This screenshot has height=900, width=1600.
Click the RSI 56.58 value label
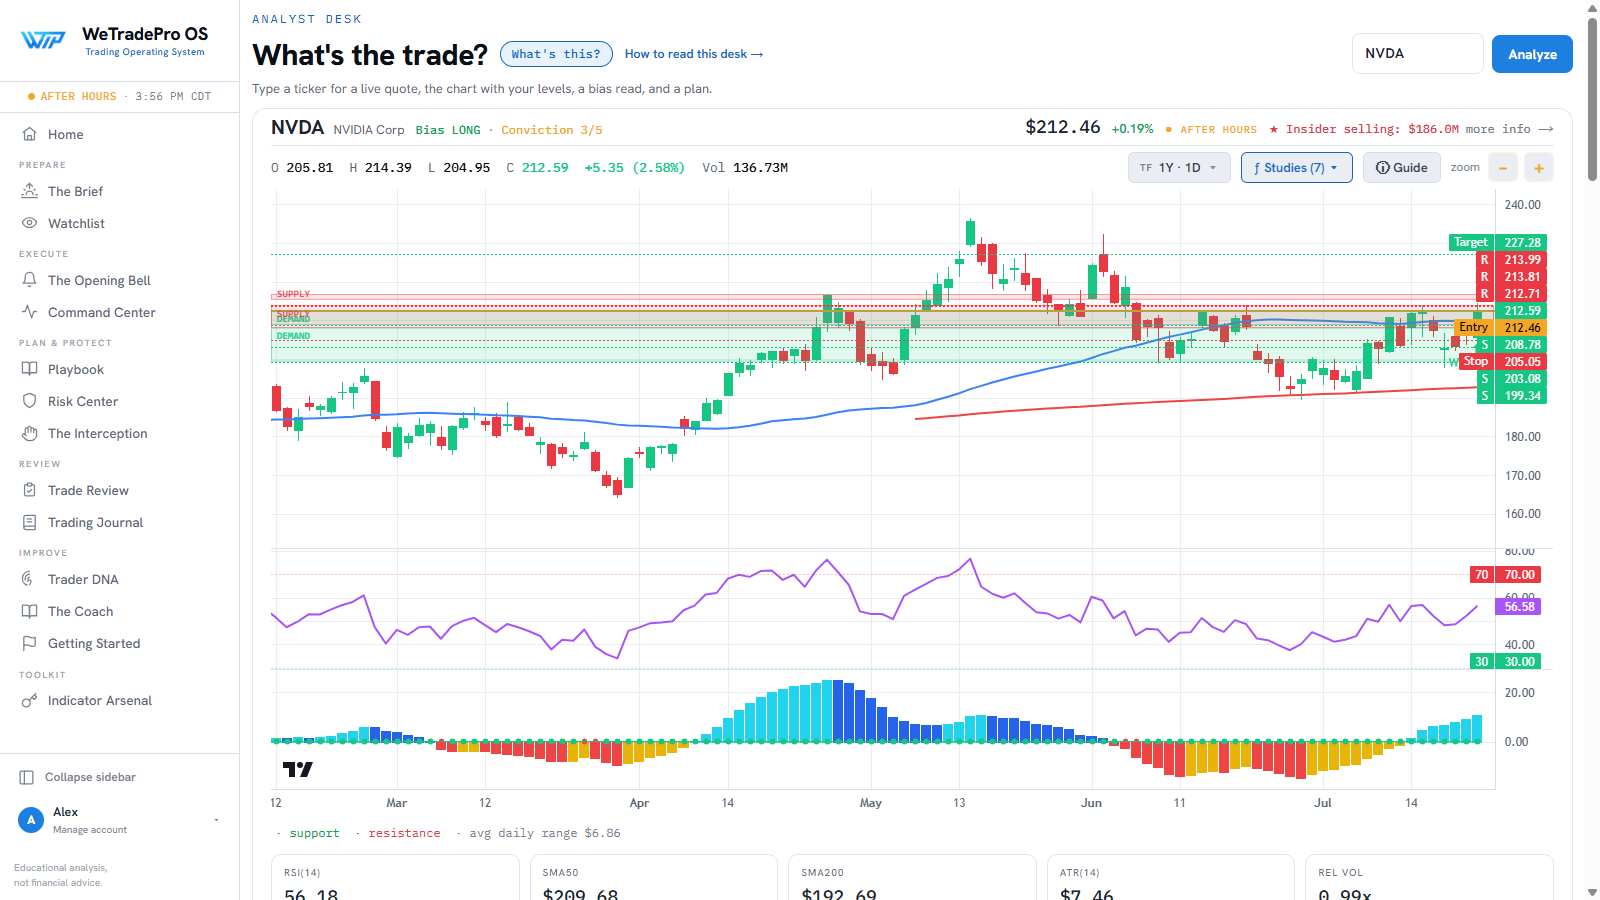click(x=1518, y=606)
